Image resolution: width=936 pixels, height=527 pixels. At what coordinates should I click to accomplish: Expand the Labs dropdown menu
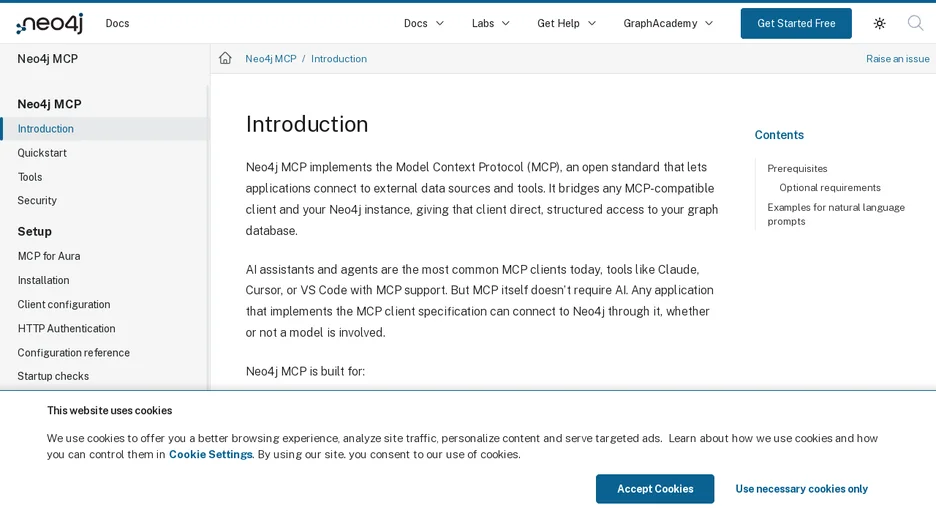pyautogui.click(x=491, y=23)
